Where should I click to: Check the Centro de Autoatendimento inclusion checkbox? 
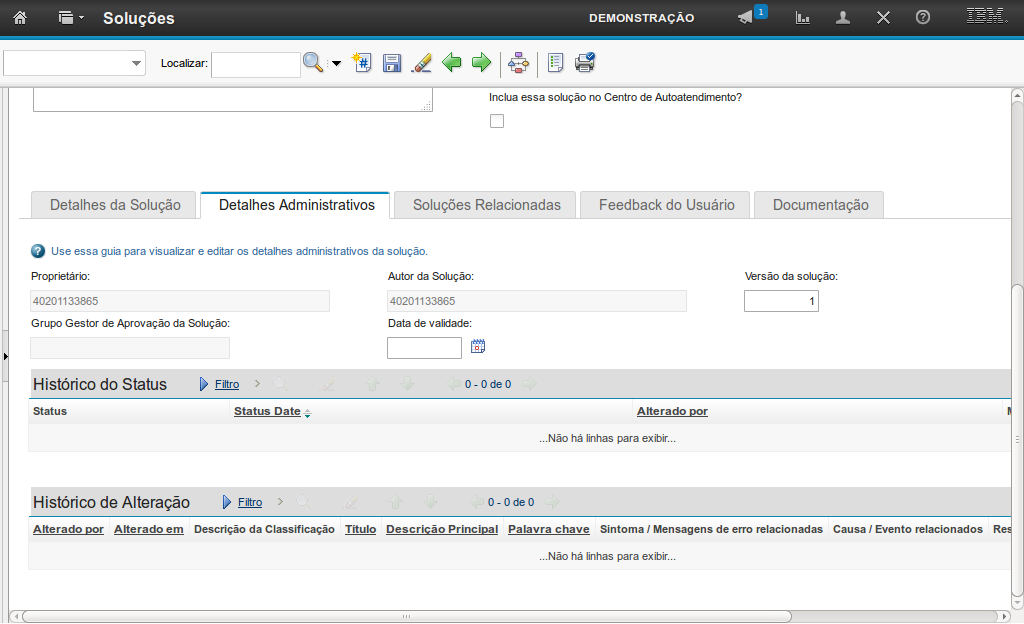497,121
